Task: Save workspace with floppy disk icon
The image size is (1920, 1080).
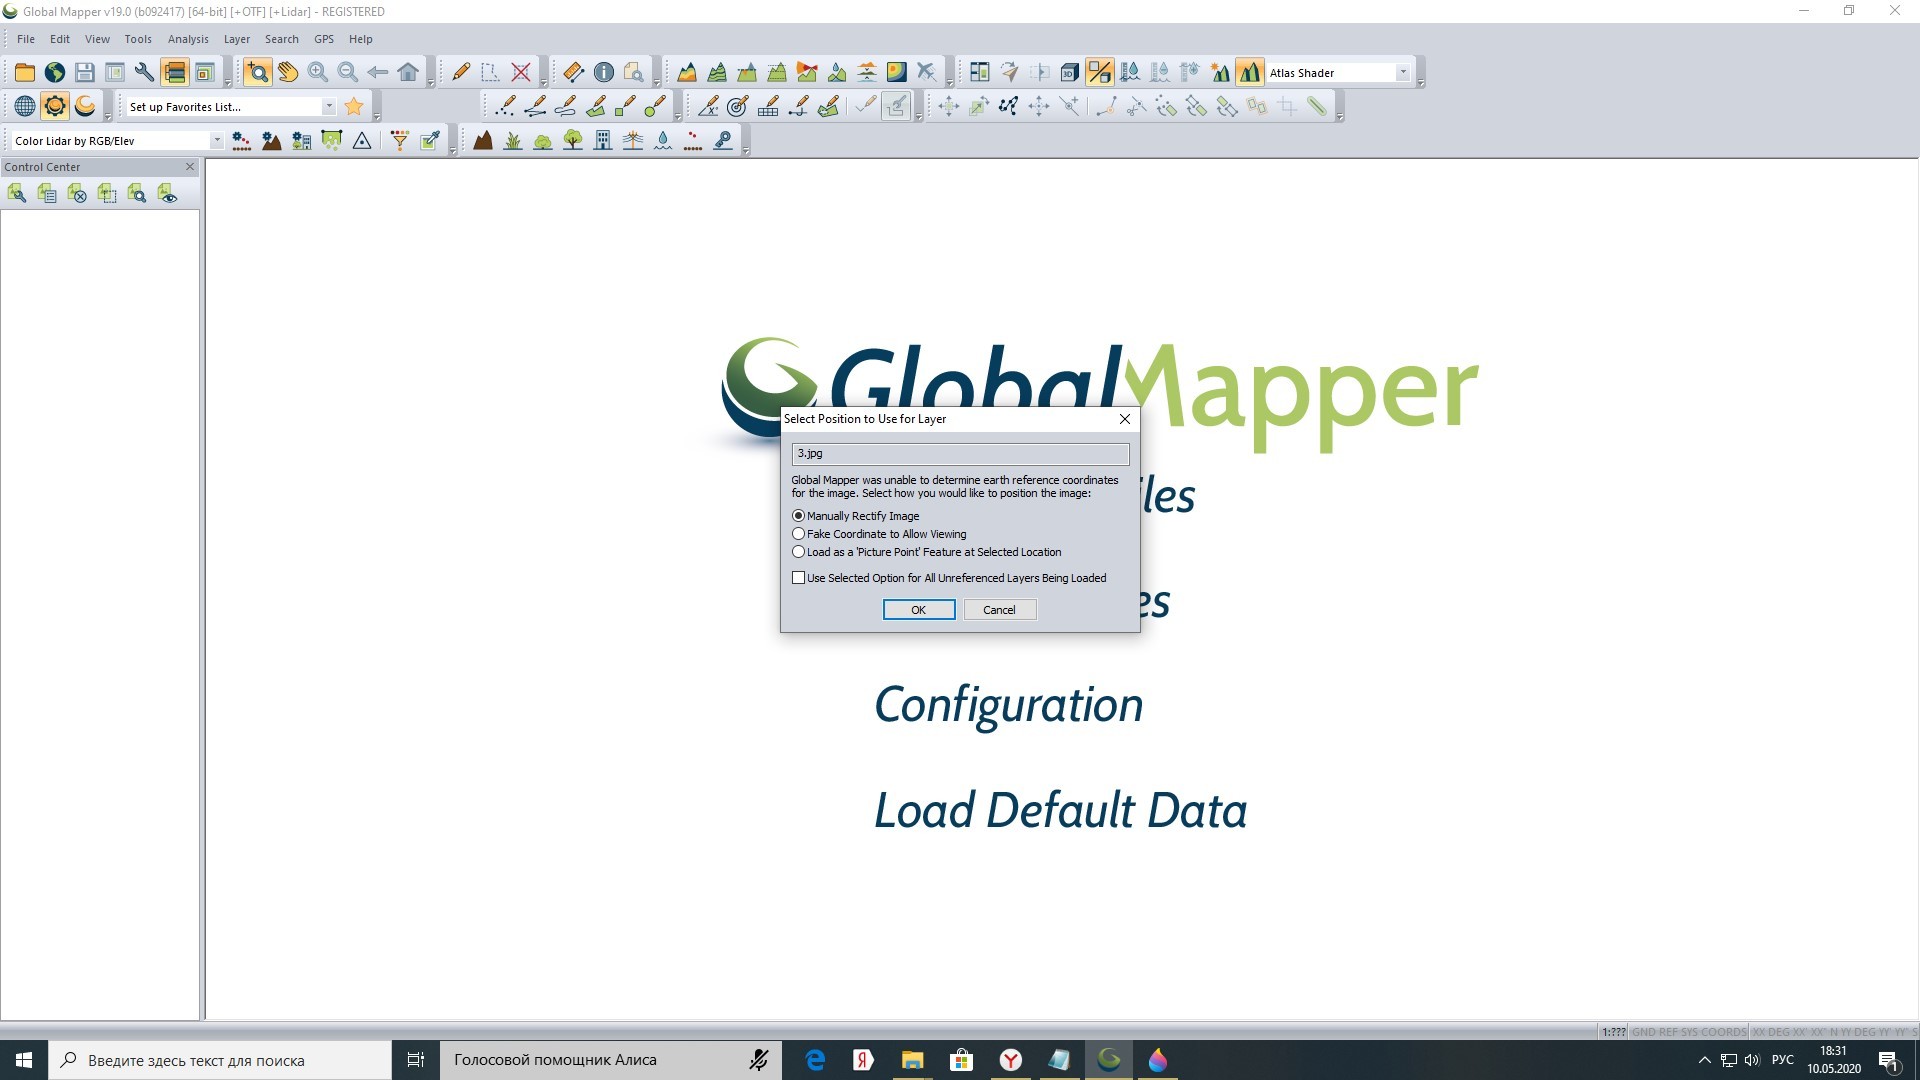Action: pyautogui.click(x=85, y=72)
